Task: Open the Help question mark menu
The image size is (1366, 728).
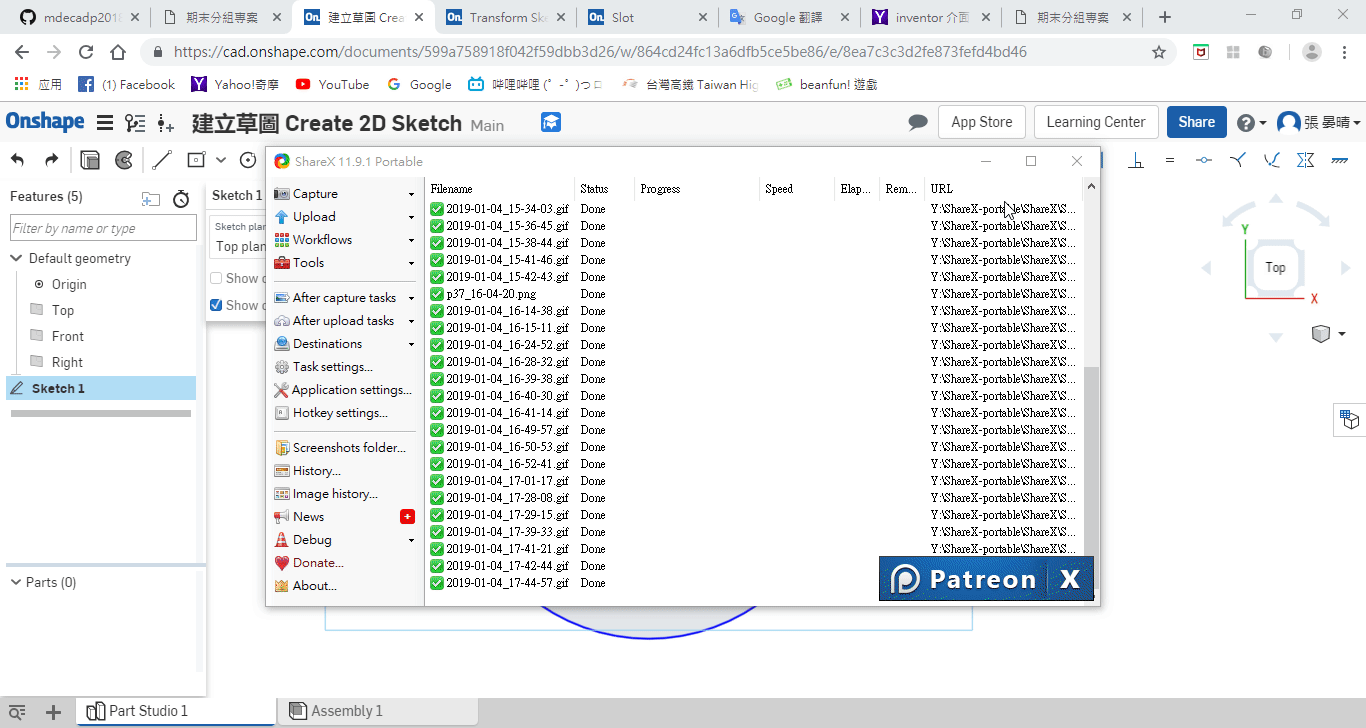Action: [x=1251, y=123]
